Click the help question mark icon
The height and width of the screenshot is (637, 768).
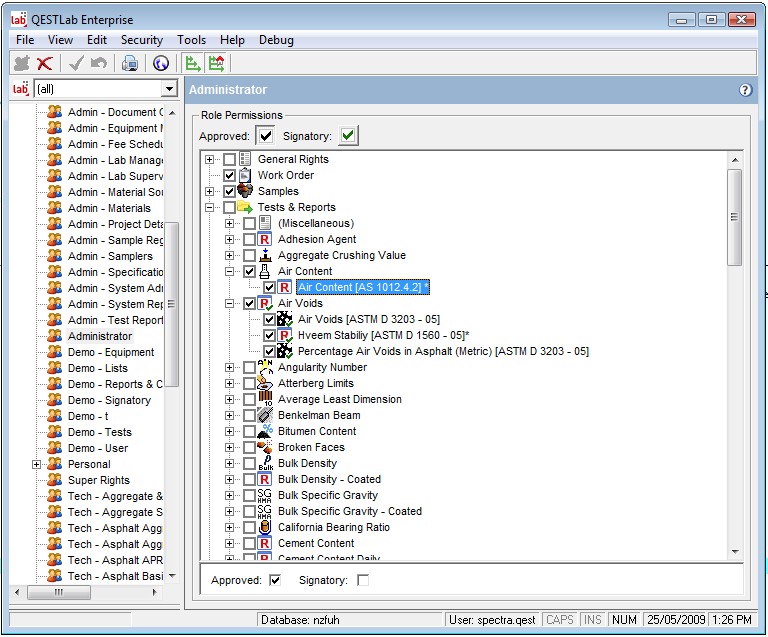point(745,90)
